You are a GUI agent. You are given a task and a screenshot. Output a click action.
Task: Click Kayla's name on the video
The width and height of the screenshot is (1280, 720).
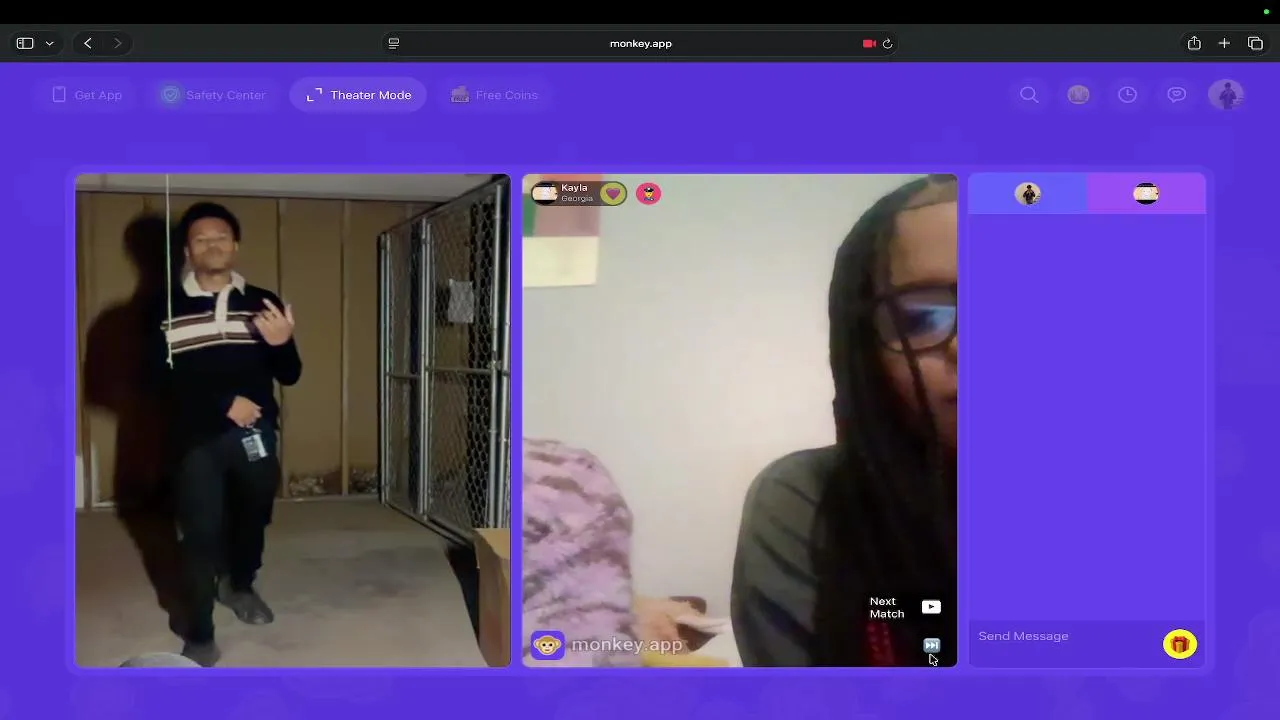click(574, 187)
